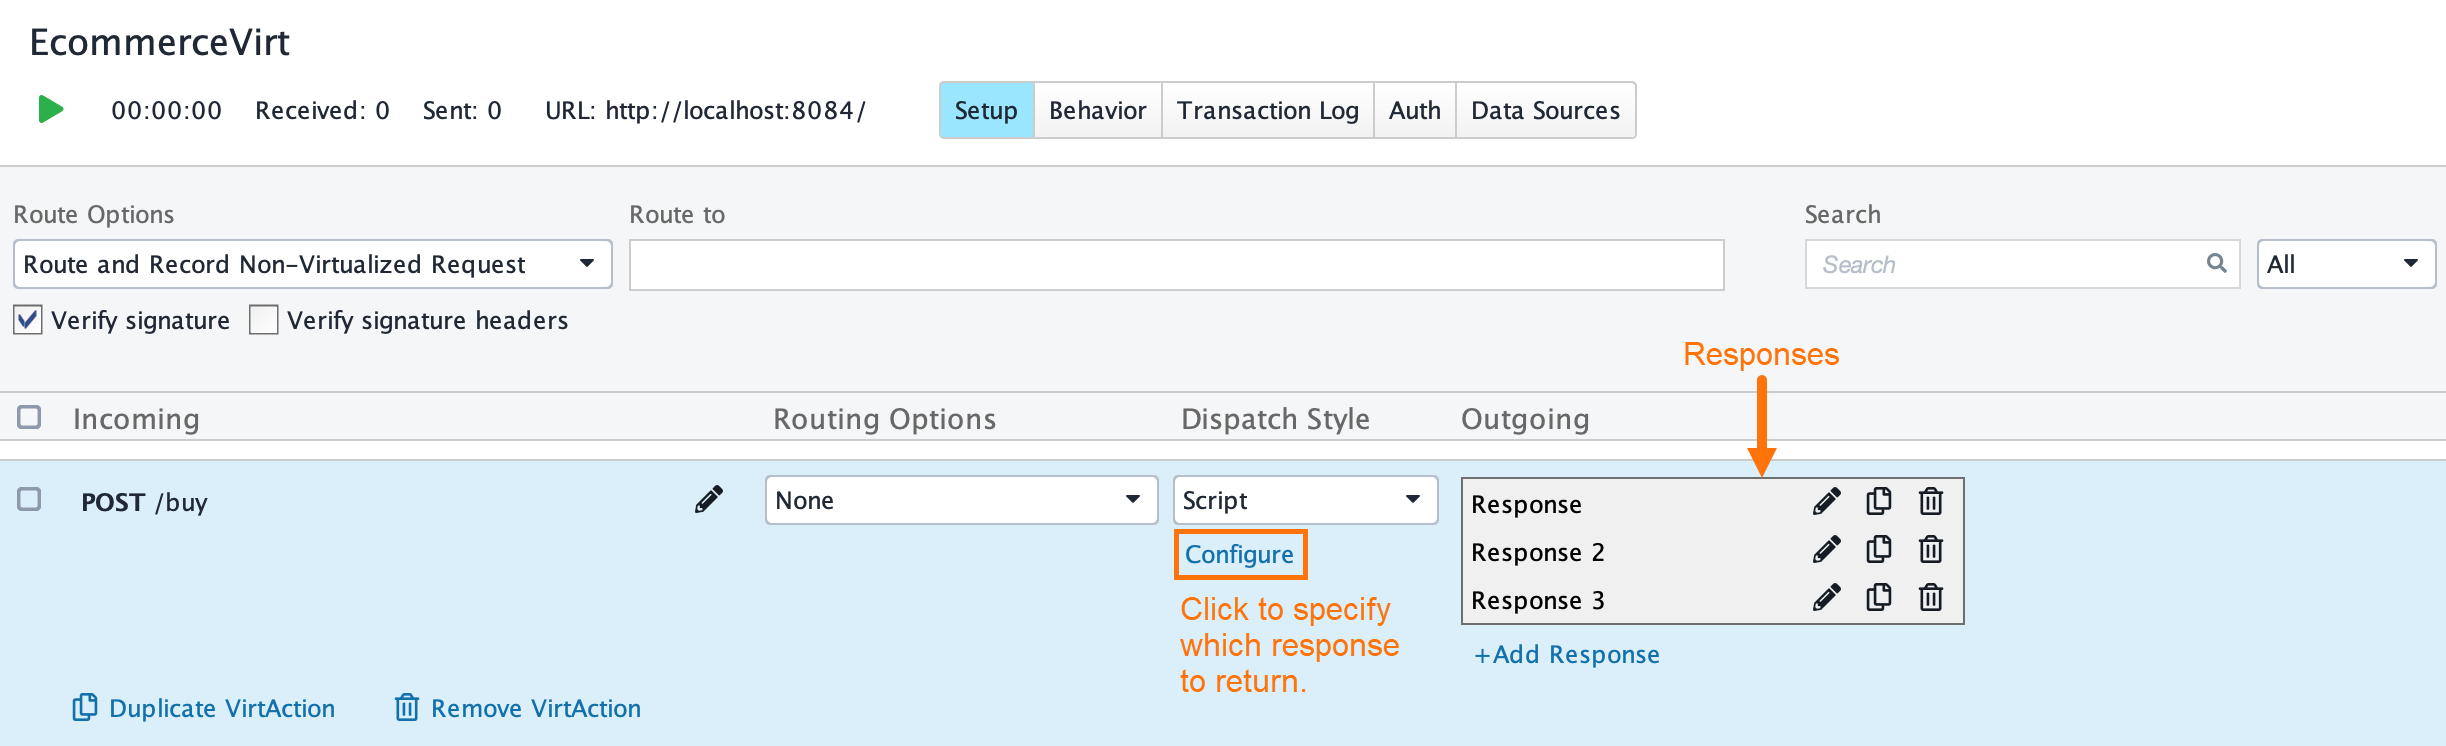The image size is (2446, 746).
Task: Duplicate the first Response entry
Action: [1879, 501]
